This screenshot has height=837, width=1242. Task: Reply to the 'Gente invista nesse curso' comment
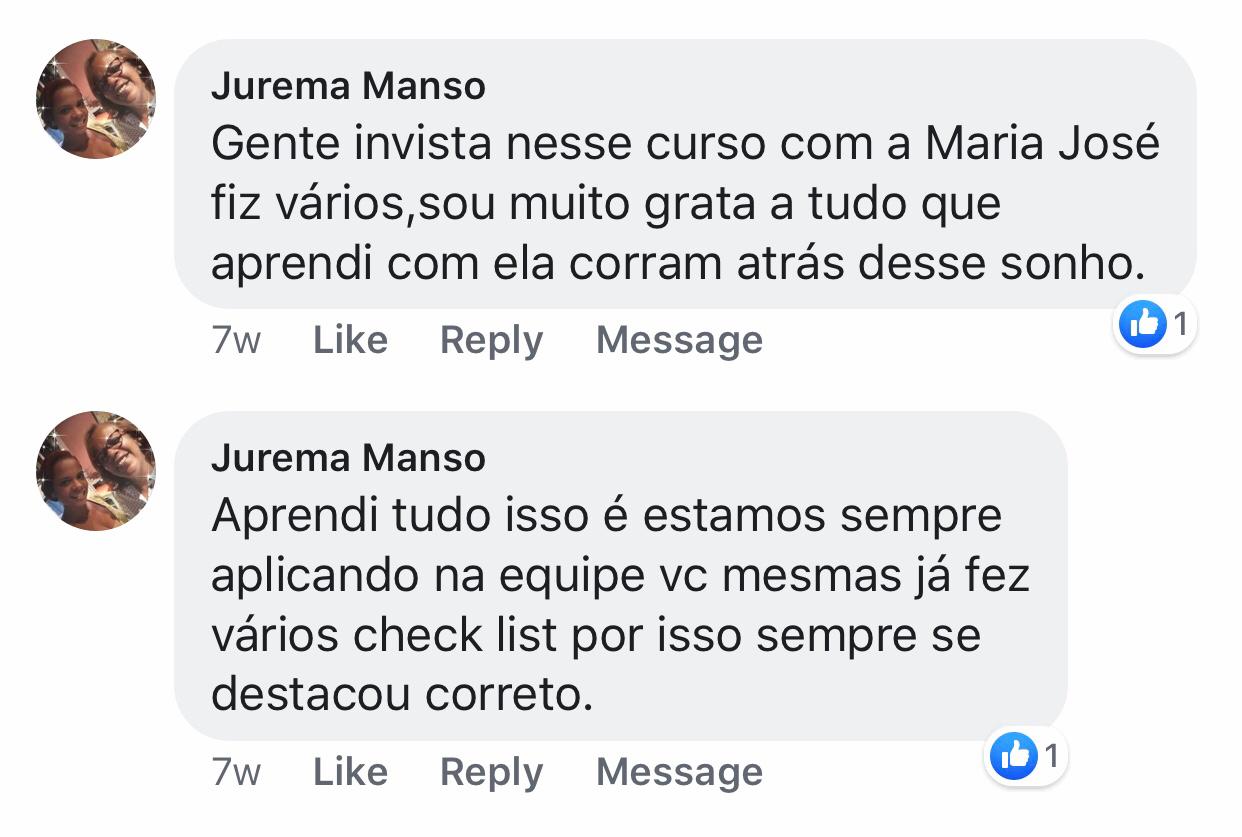(x=491, y=342)
